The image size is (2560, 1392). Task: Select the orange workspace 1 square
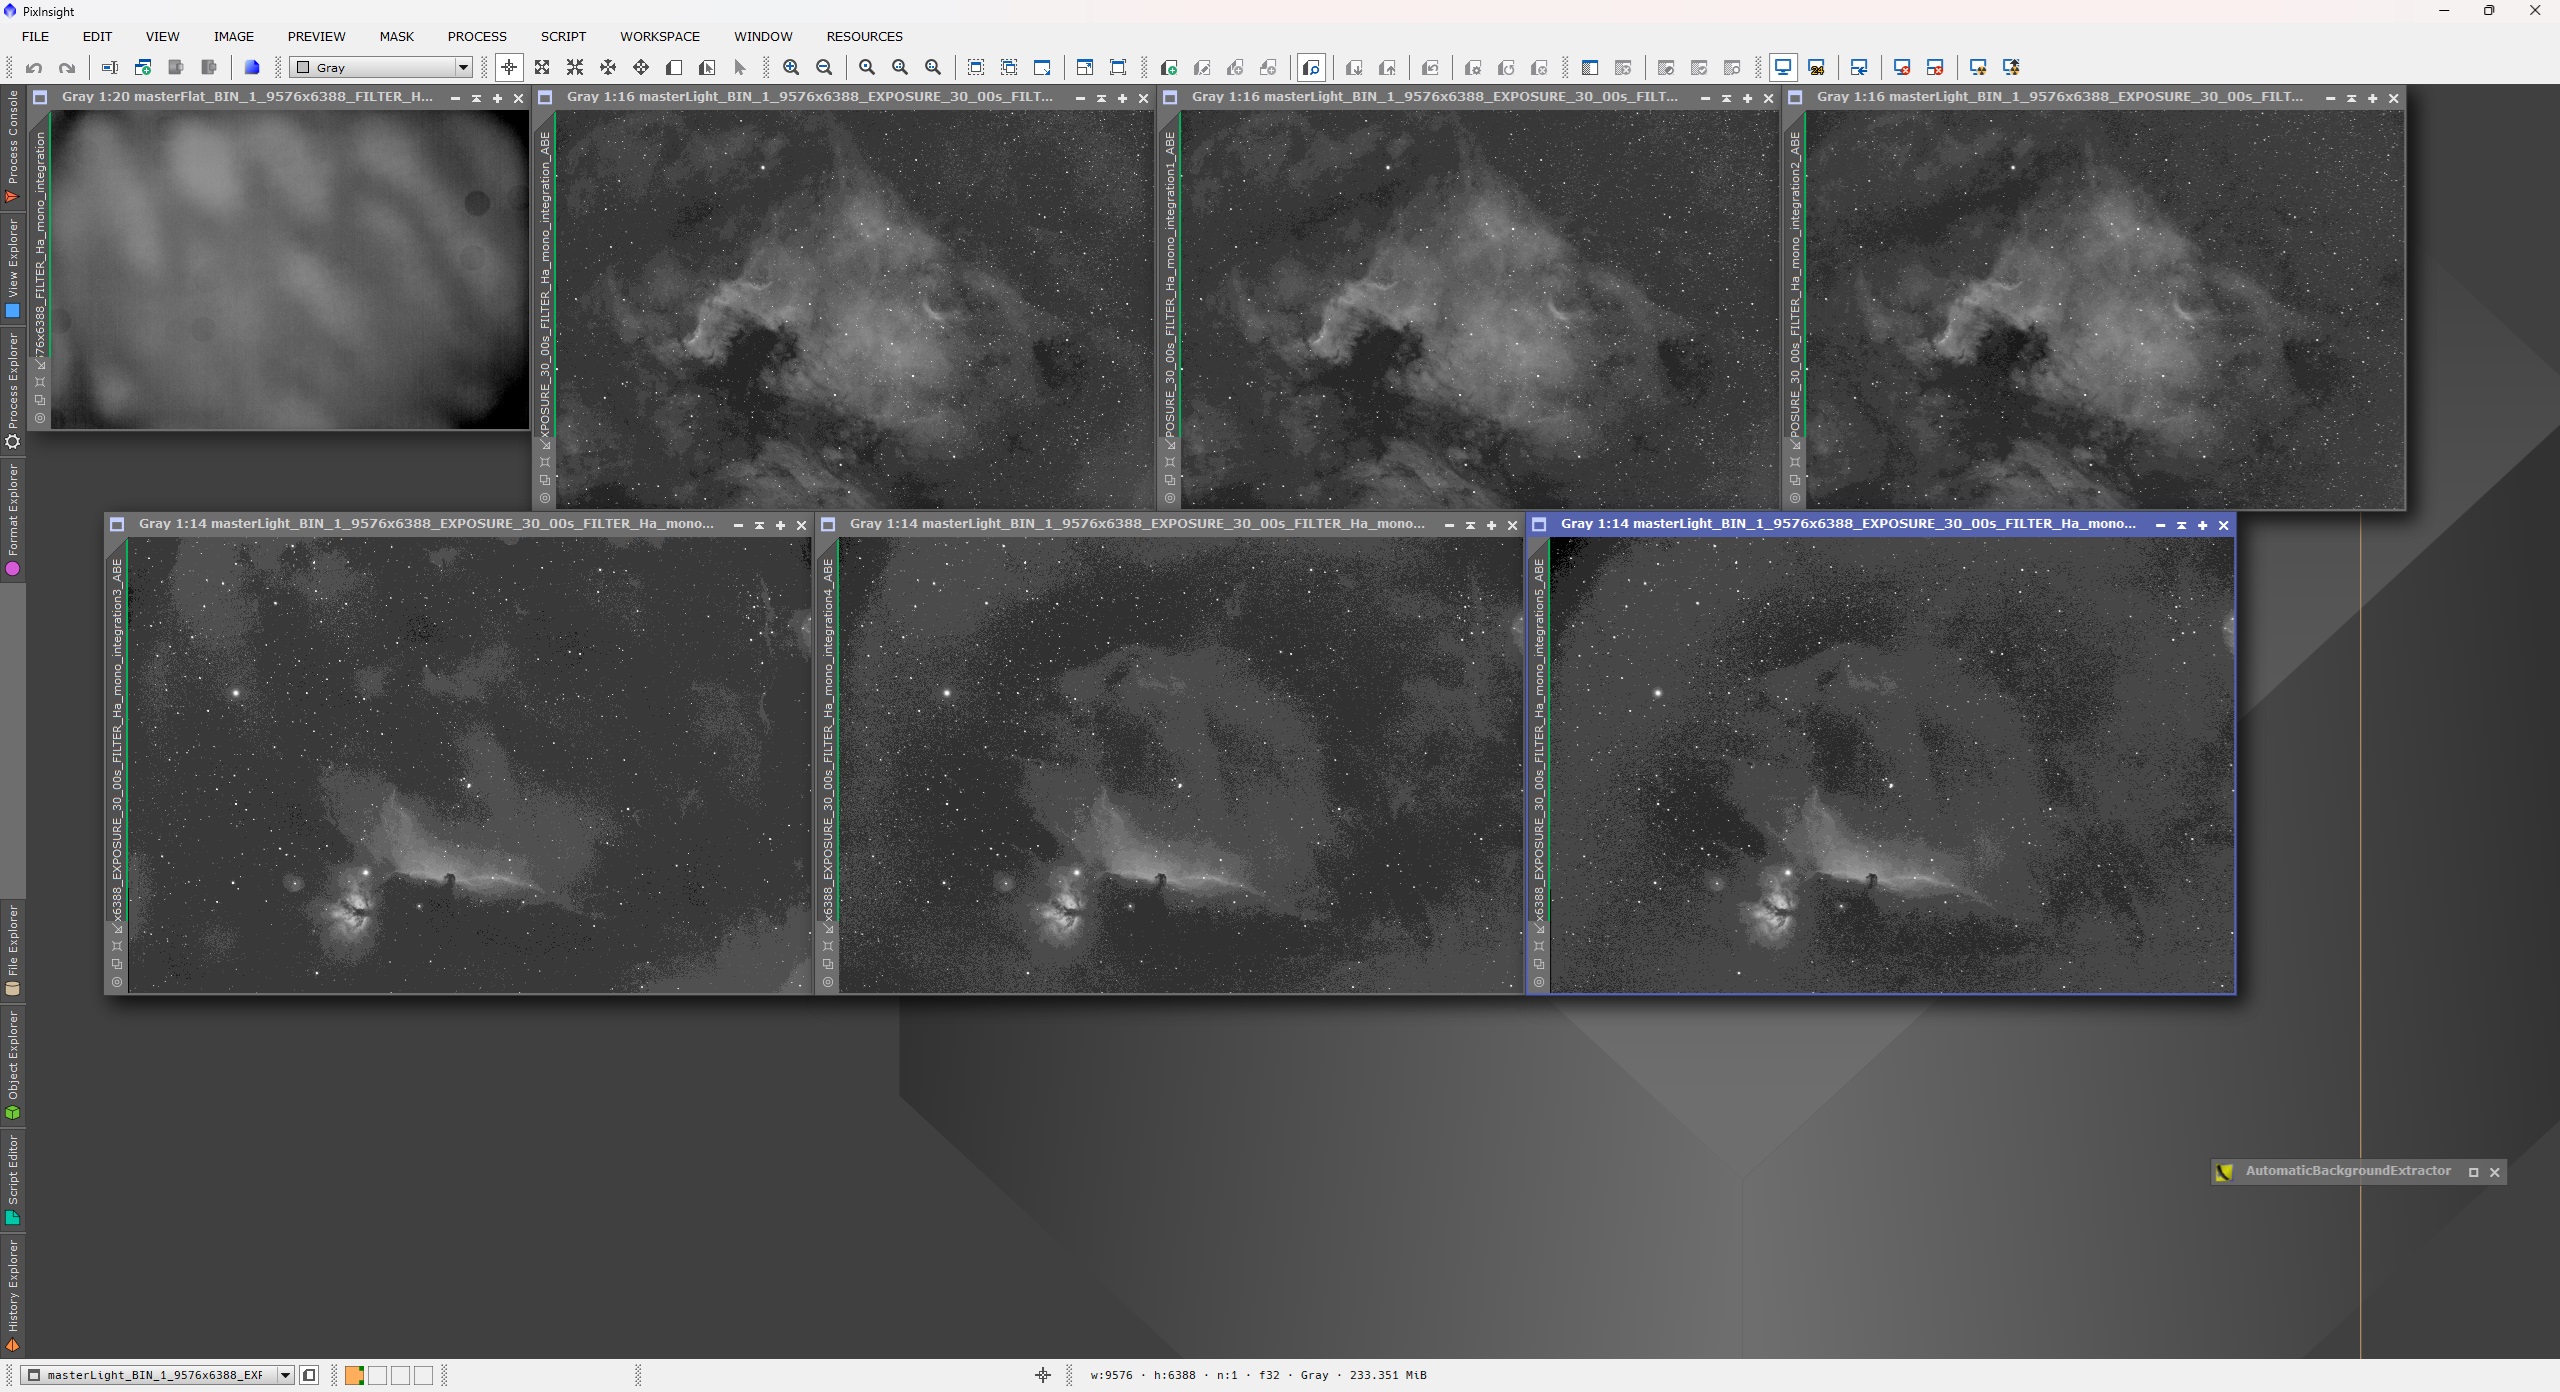354,1375
